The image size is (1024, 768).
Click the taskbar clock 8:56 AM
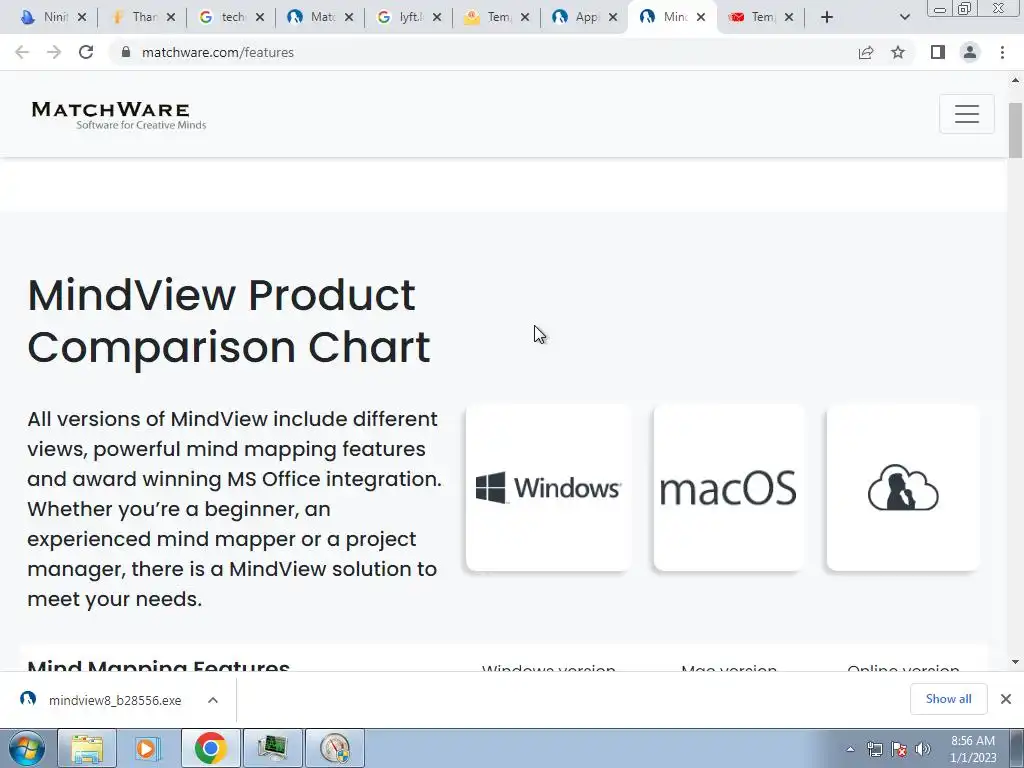(x=973, y=749)
